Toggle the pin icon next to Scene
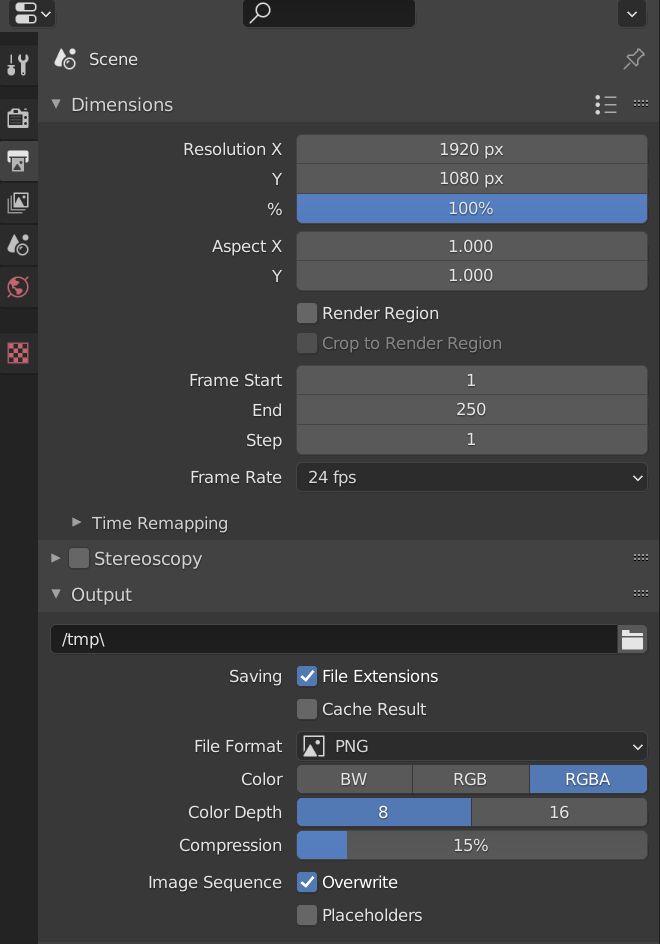Viewport: 660px width, 944px height. [x=634, y=59]
